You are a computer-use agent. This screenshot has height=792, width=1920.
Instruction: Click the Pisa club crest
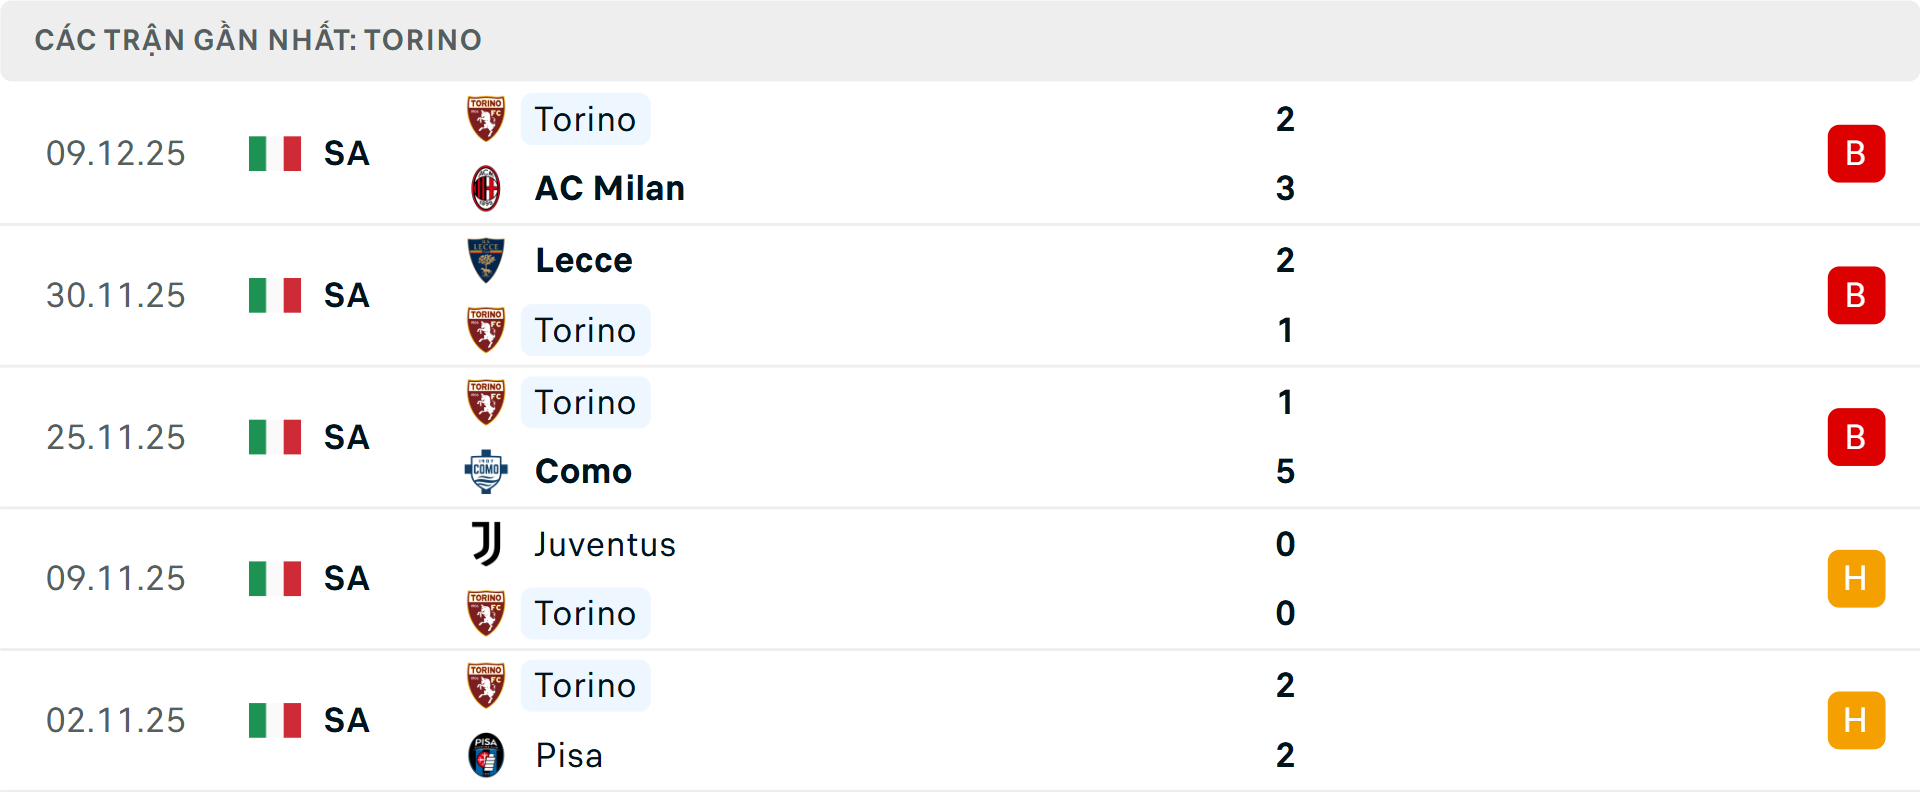coord(486,755)
